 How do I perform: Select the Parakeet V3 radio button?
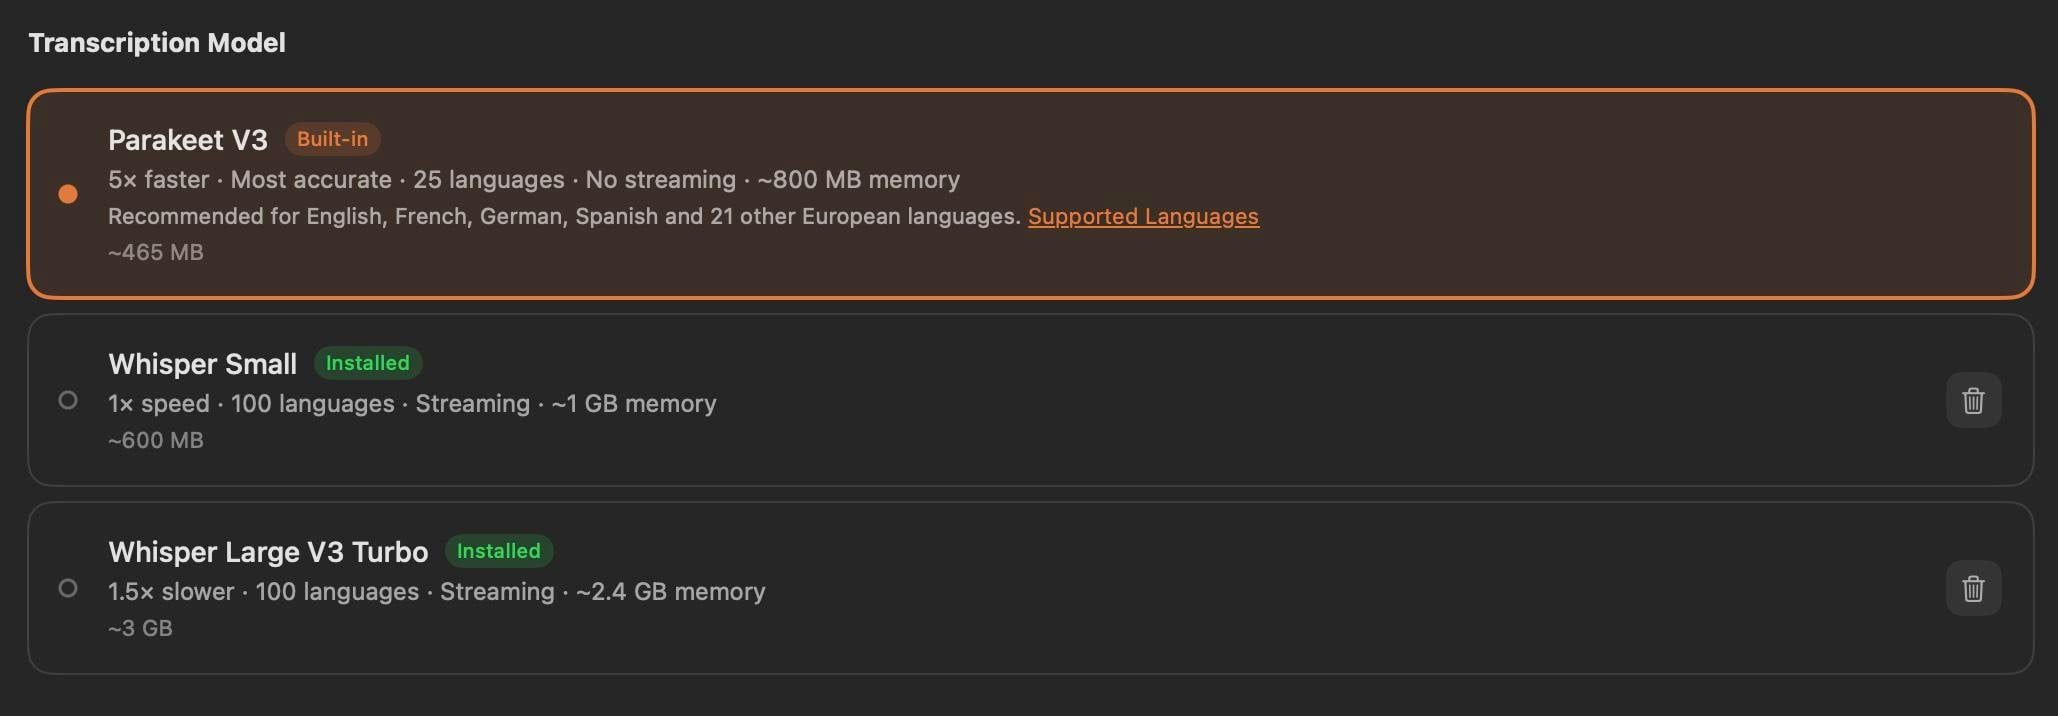point(68,194)
